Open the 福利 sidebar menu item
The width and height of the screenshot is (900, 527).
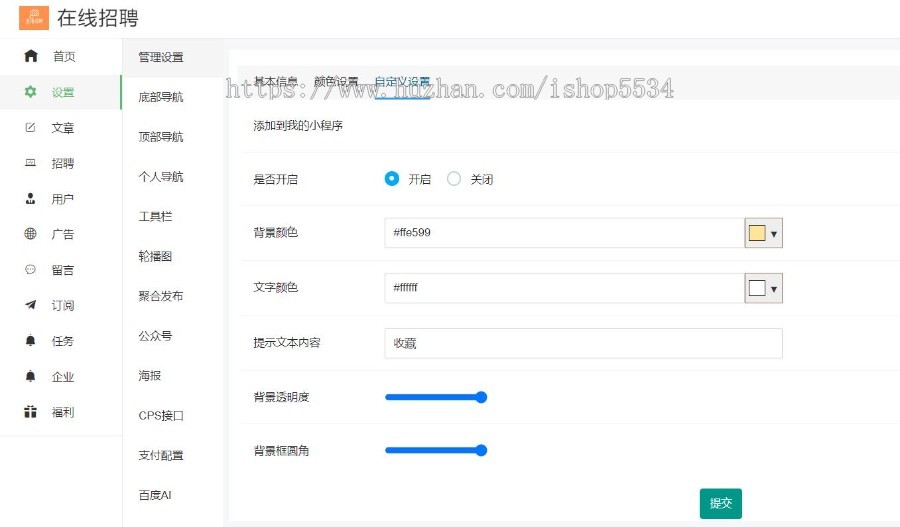coord(61,412)
